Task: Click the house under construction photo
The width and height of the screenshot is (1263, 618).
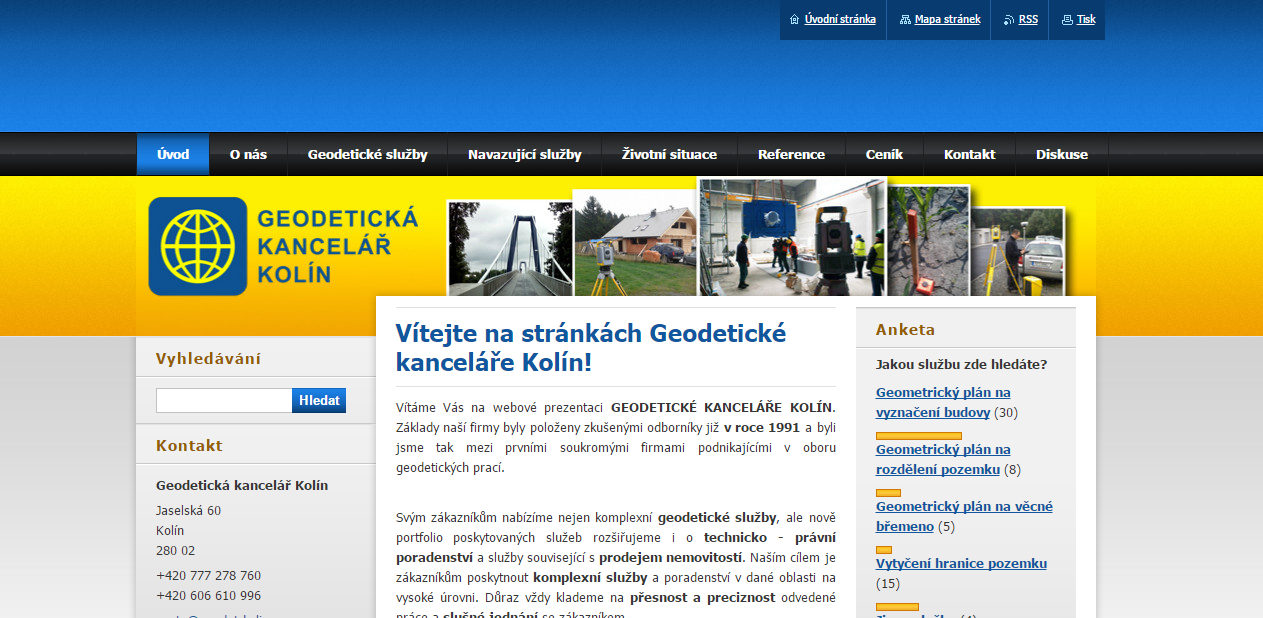Action: point(635,243)
